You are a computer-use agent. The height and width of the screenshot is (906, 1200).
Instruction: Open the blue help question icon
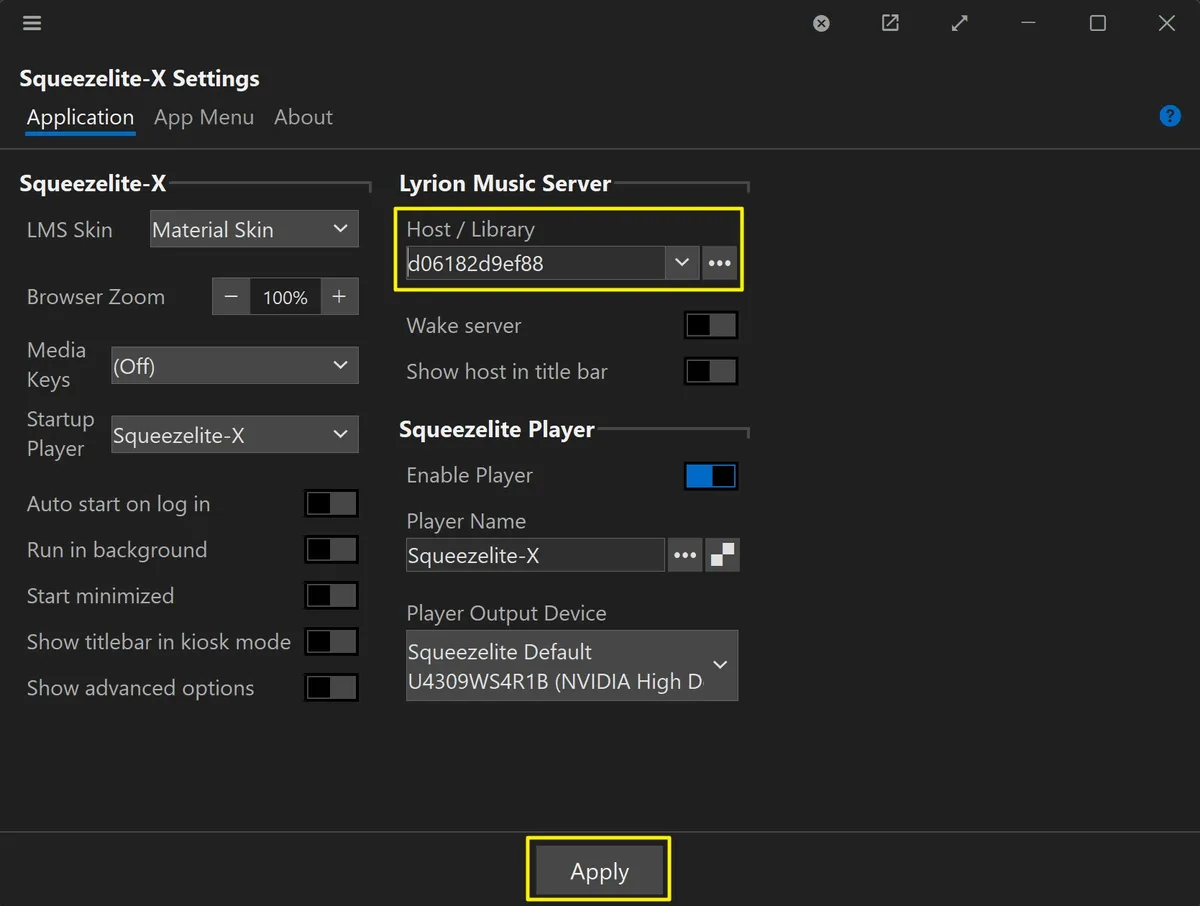coord(1170,116)
